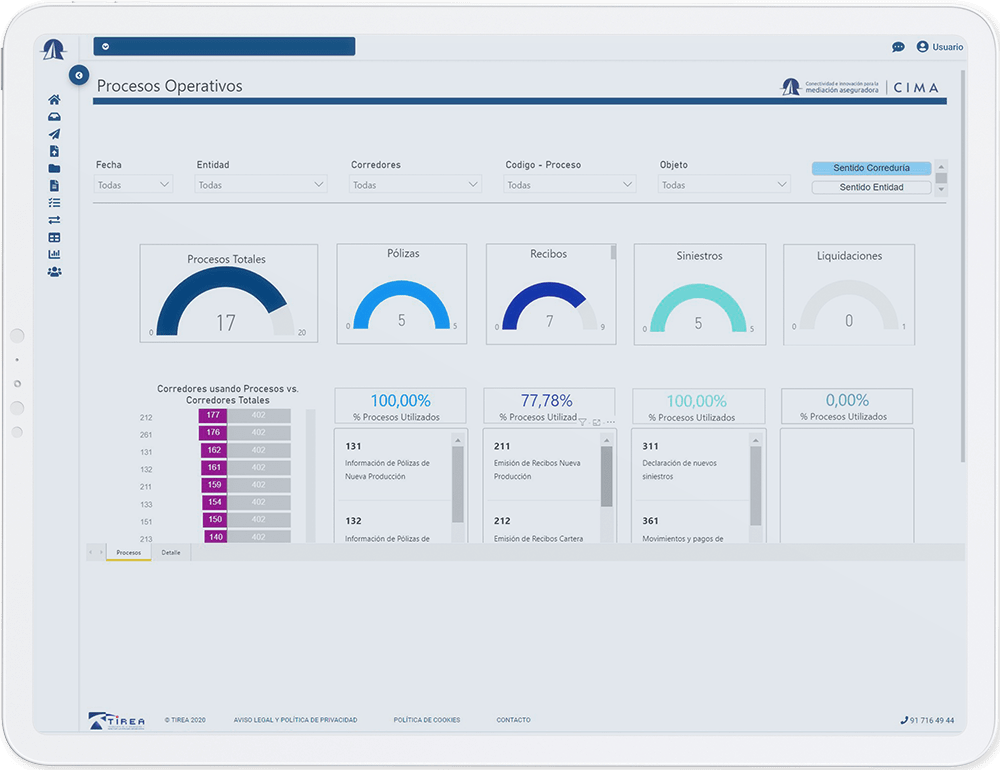The width and height of the screenshot is (1000, 770).
Task: Select the Procesos tab
Action: [x=128, y=552]
